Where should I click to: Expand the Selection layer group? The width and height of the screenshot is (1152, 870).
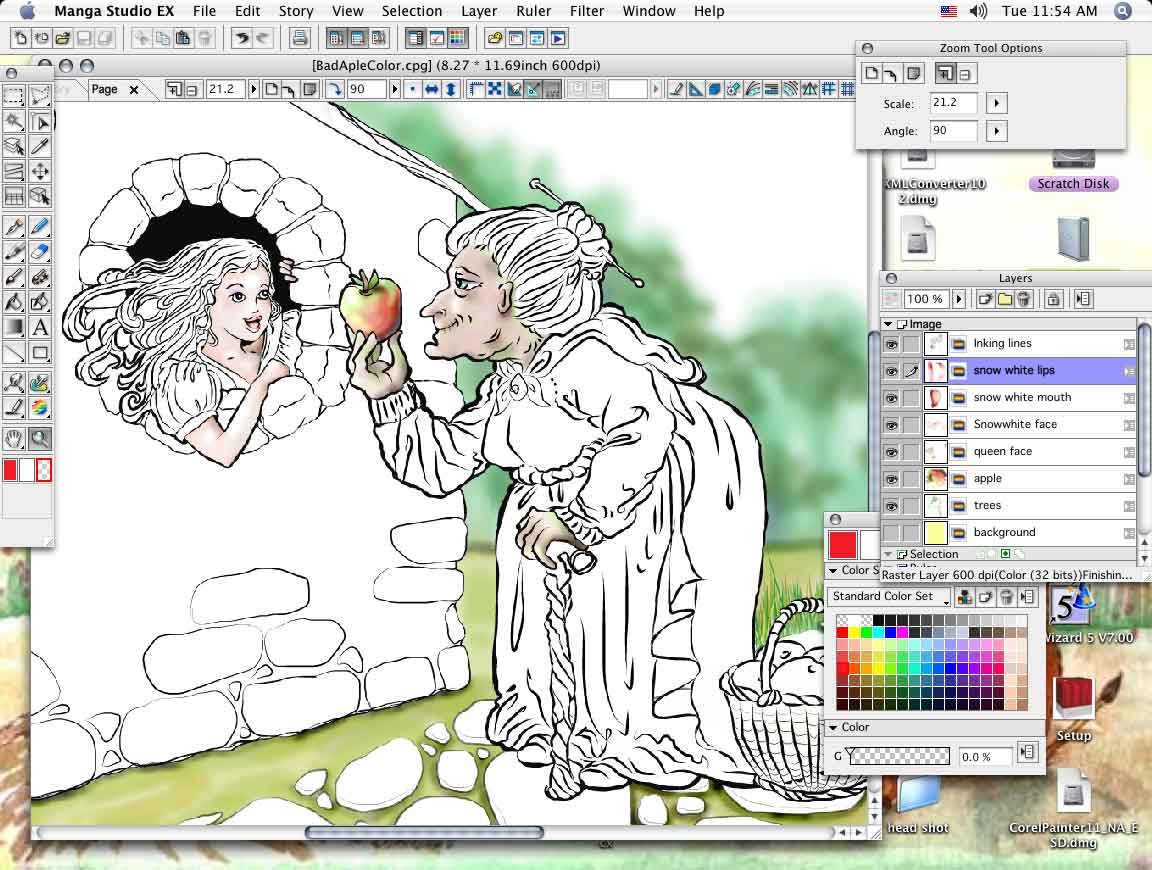tap(888, 554)
